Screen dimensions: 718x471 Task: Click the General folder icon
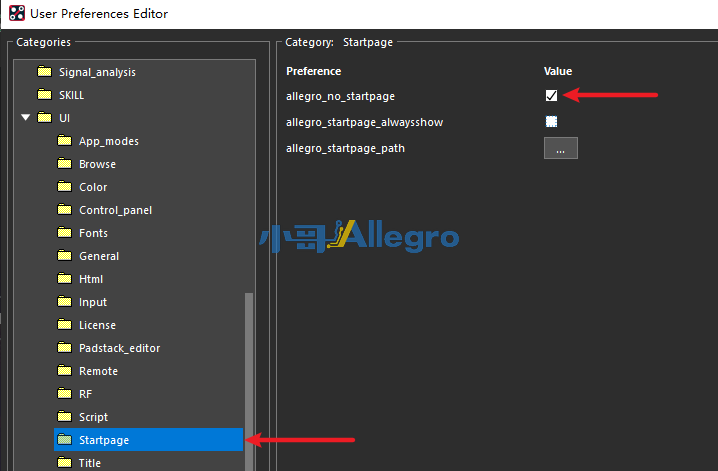(x=65, y=255)
